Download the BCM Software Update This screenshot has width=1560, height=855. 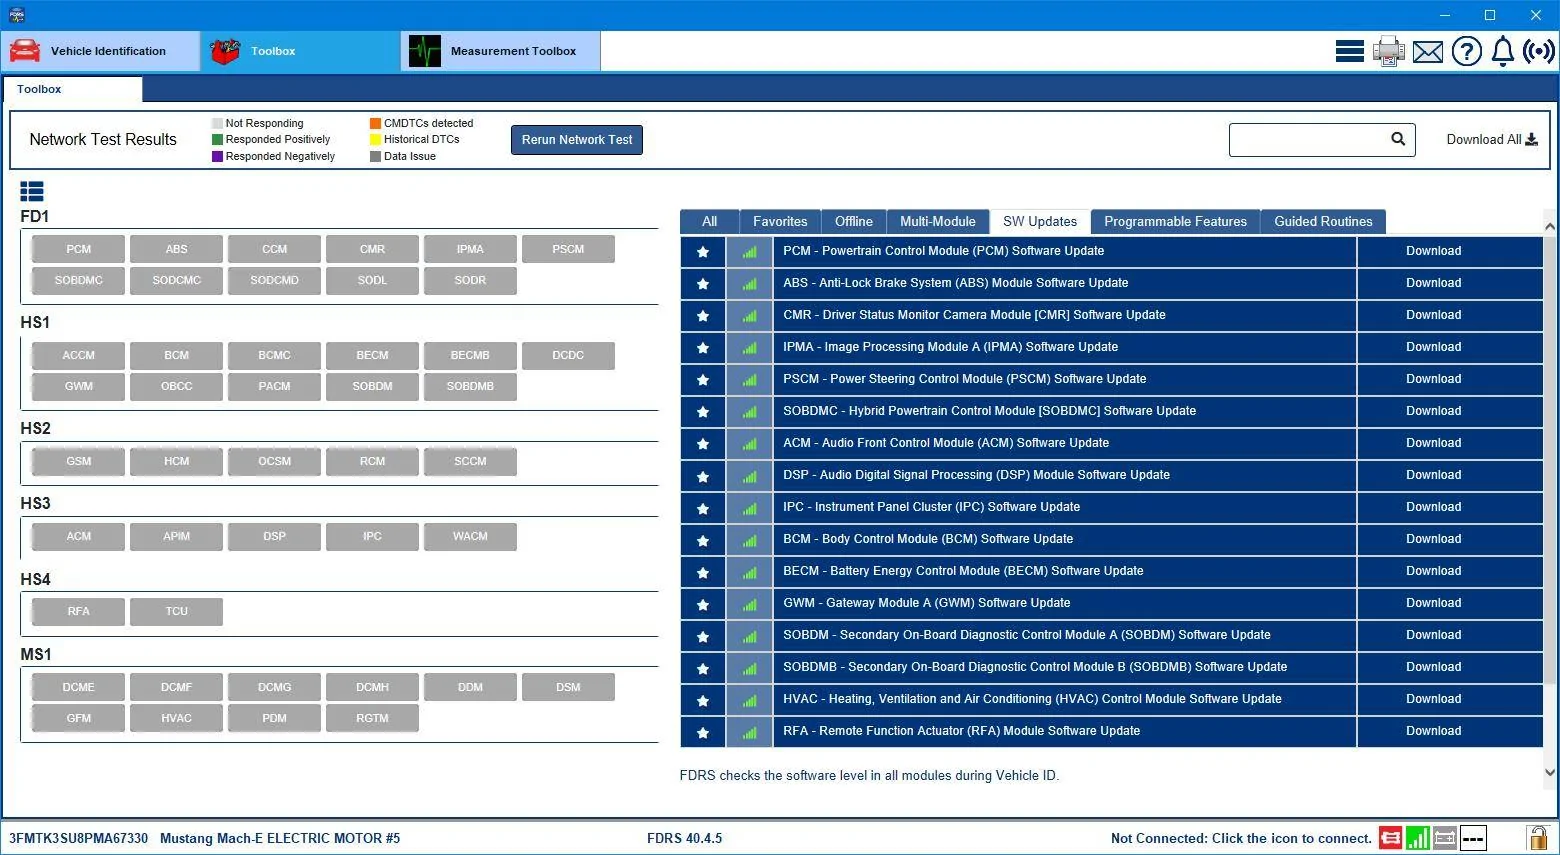coord(1433,539)
